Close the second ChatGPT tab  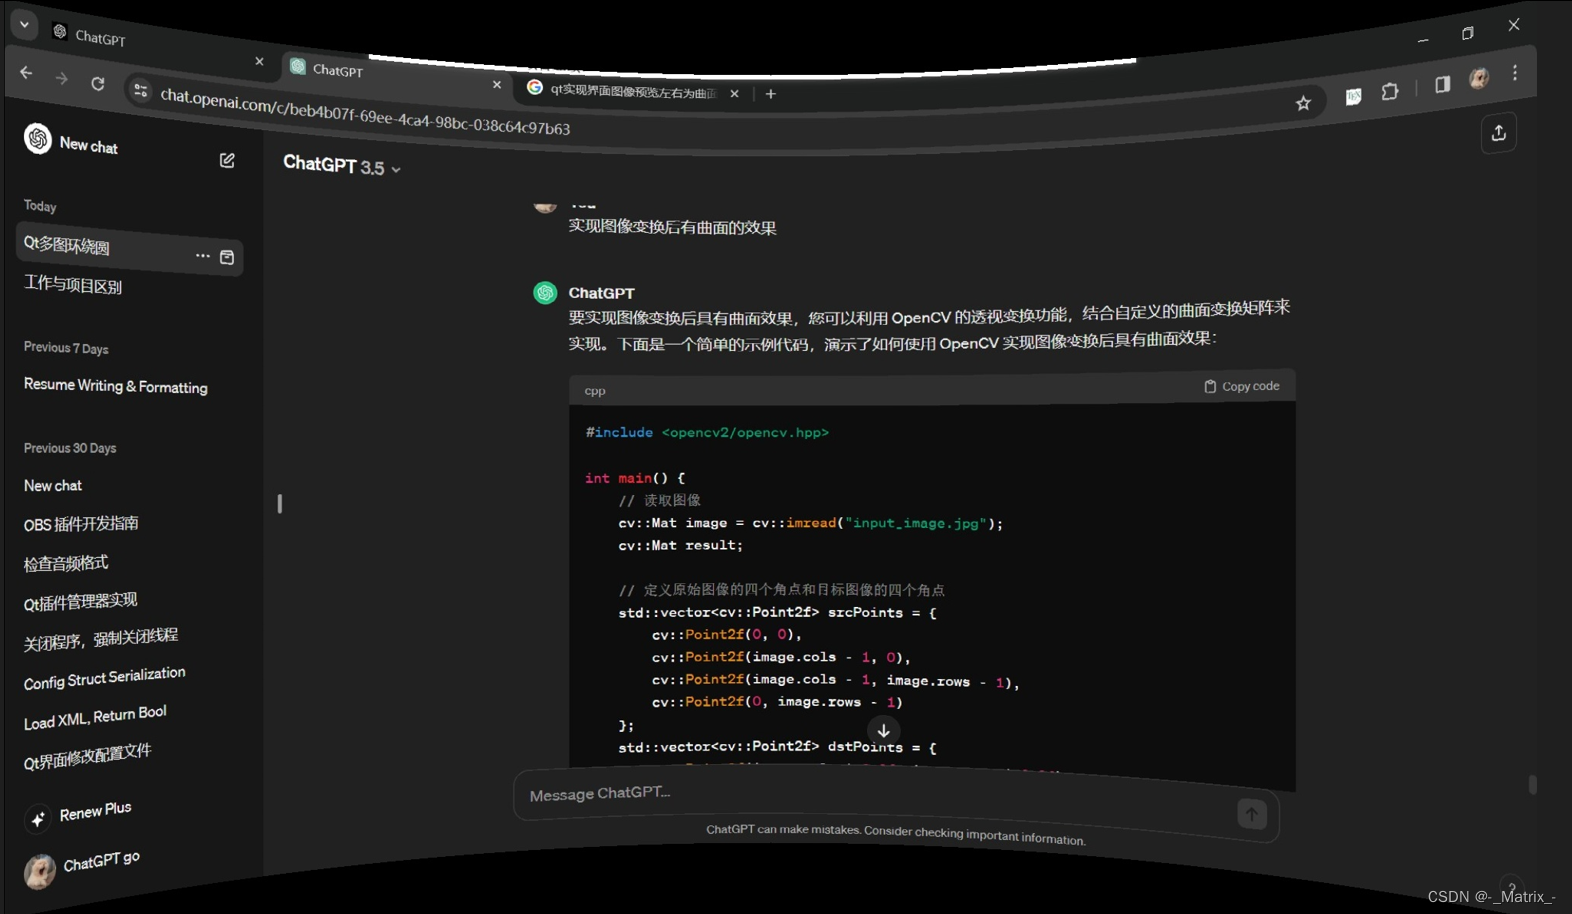[497, 85]
